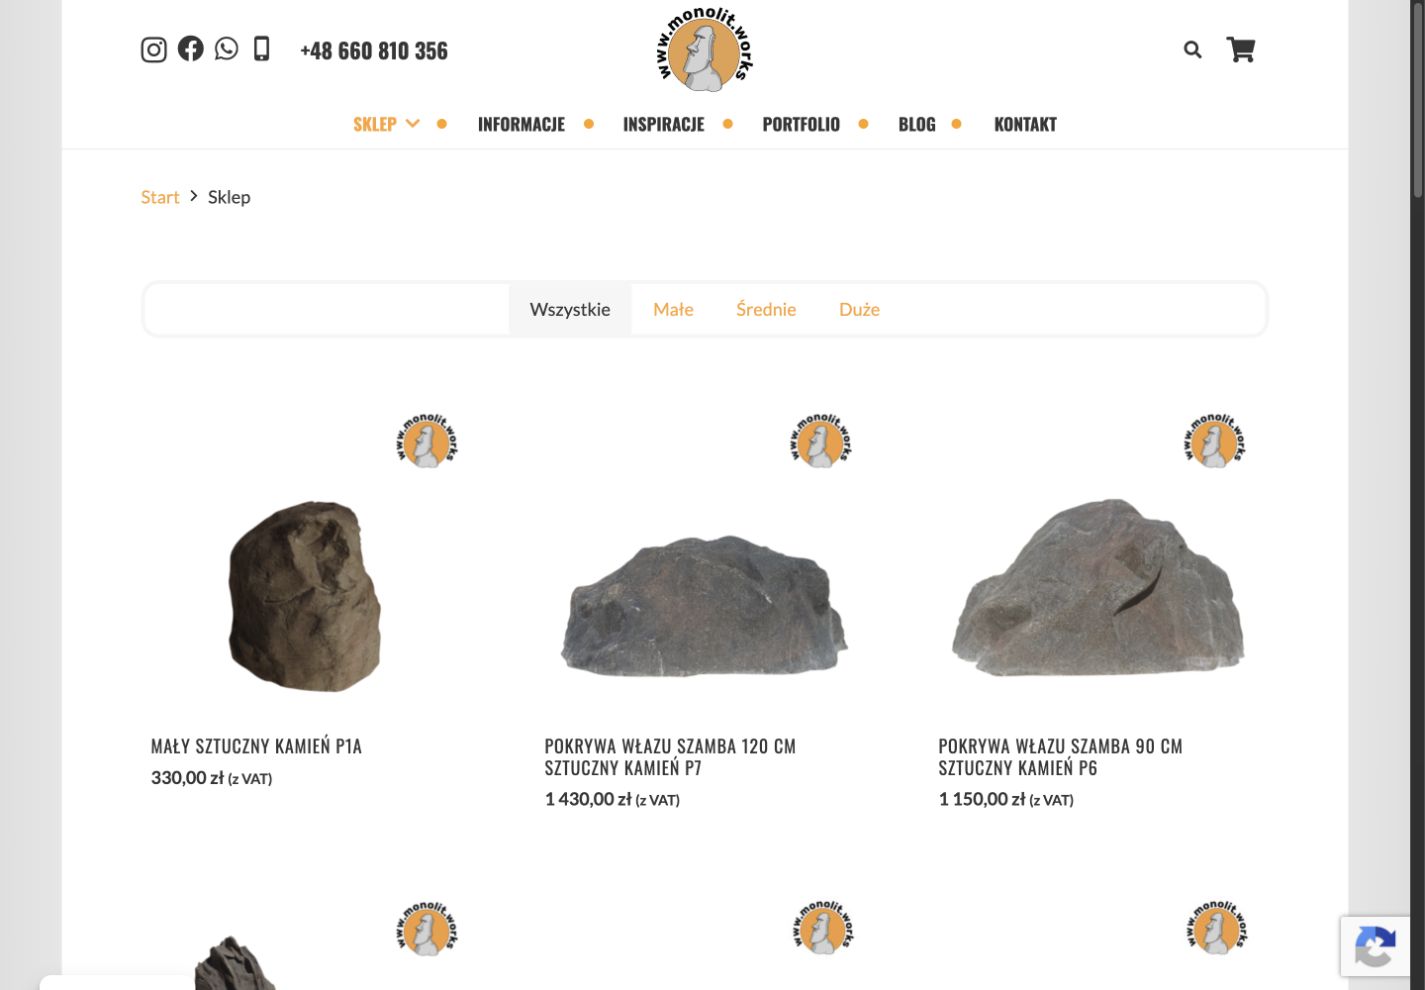The width and height of the screenshot is (1425, 990).
Task: Click the monolit.works header logo
Action: (705, 49)
